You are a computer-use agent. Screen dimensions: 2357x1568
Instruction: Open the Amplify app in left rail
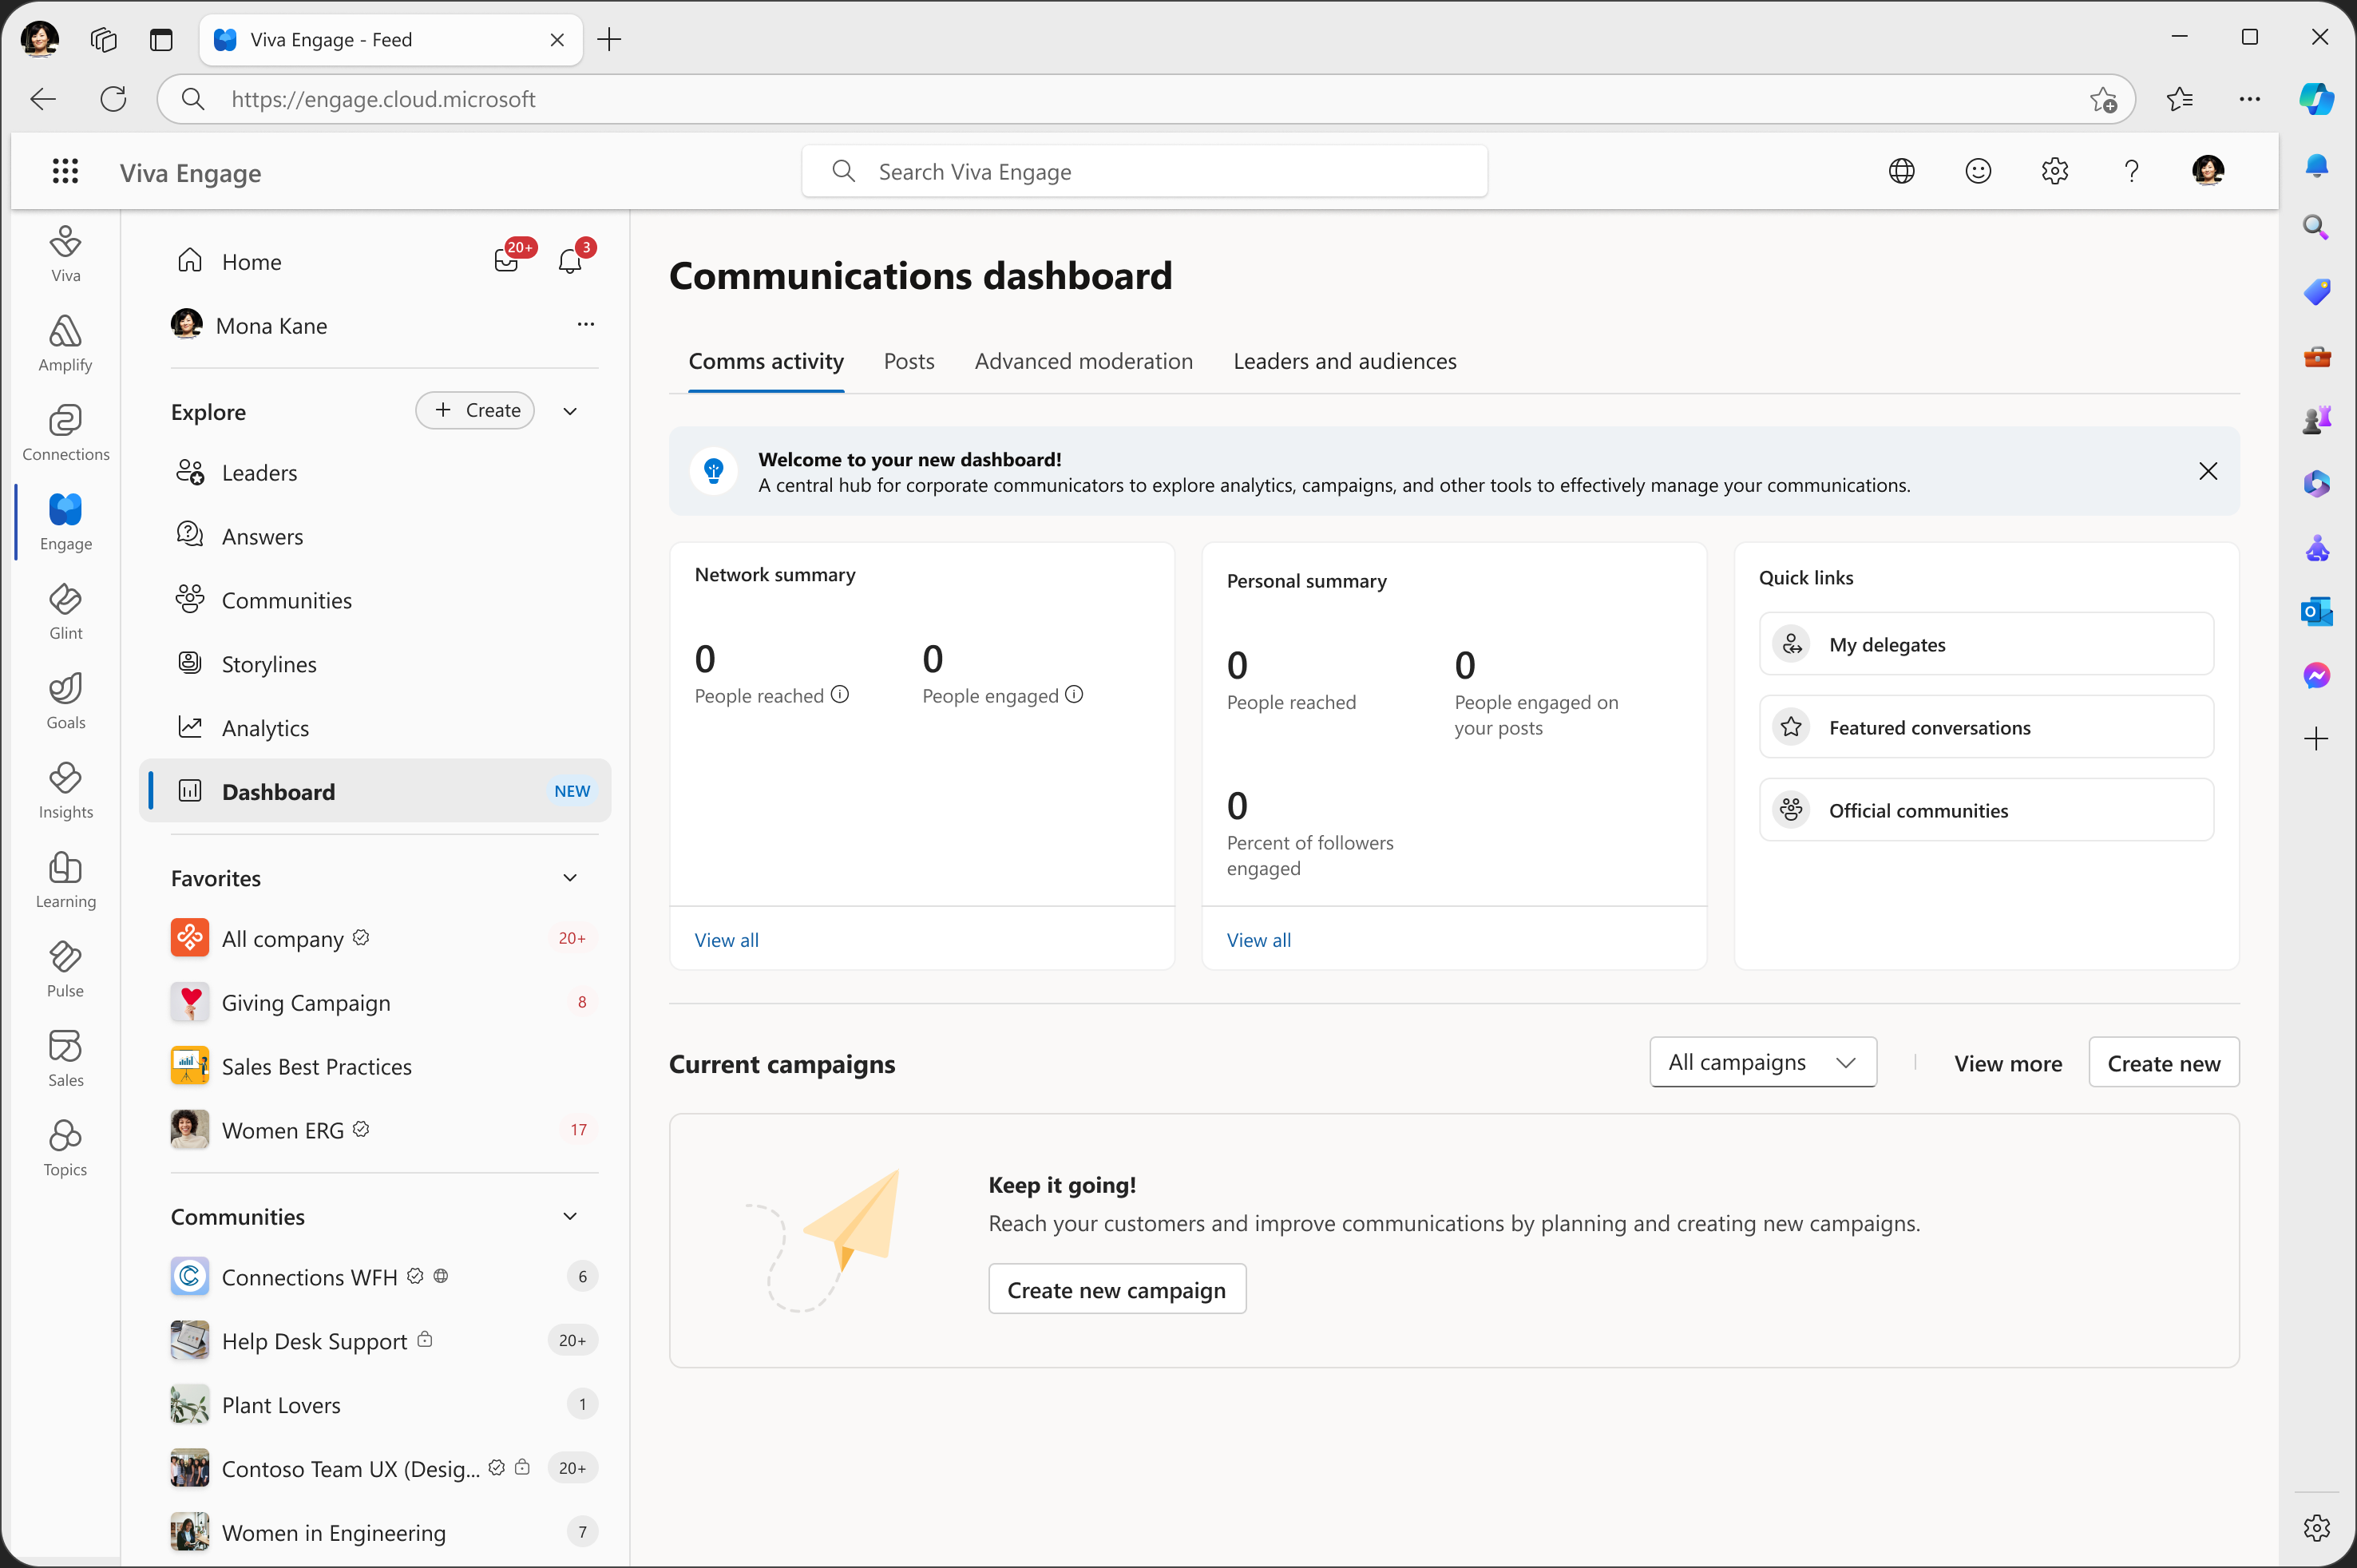[65, 343]
